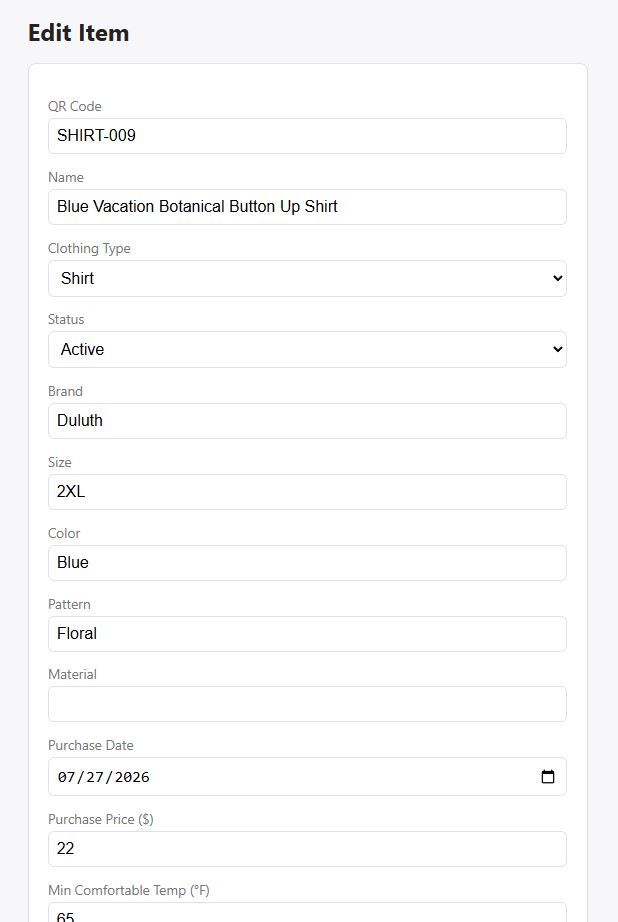The image size is (618, 922).
Task: Click the QR Code field containing SHIRT-009
Action: pyautogui.click(x=307, y=136)
